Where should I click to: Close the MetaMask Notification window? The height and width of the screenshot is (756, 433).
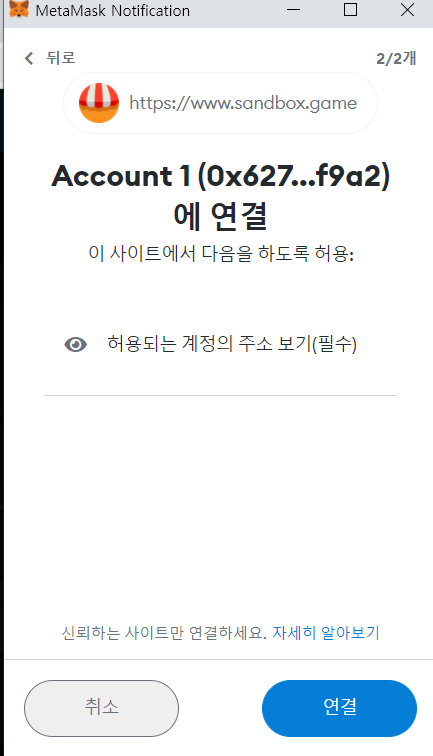407,10
